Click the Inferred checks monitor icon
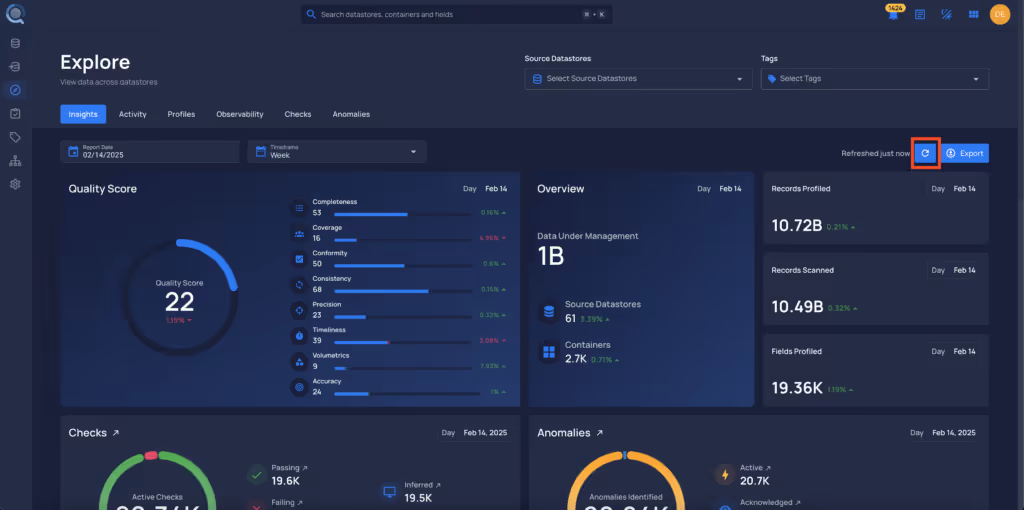The image size is (1024, 510). click(x=389, y=492)
